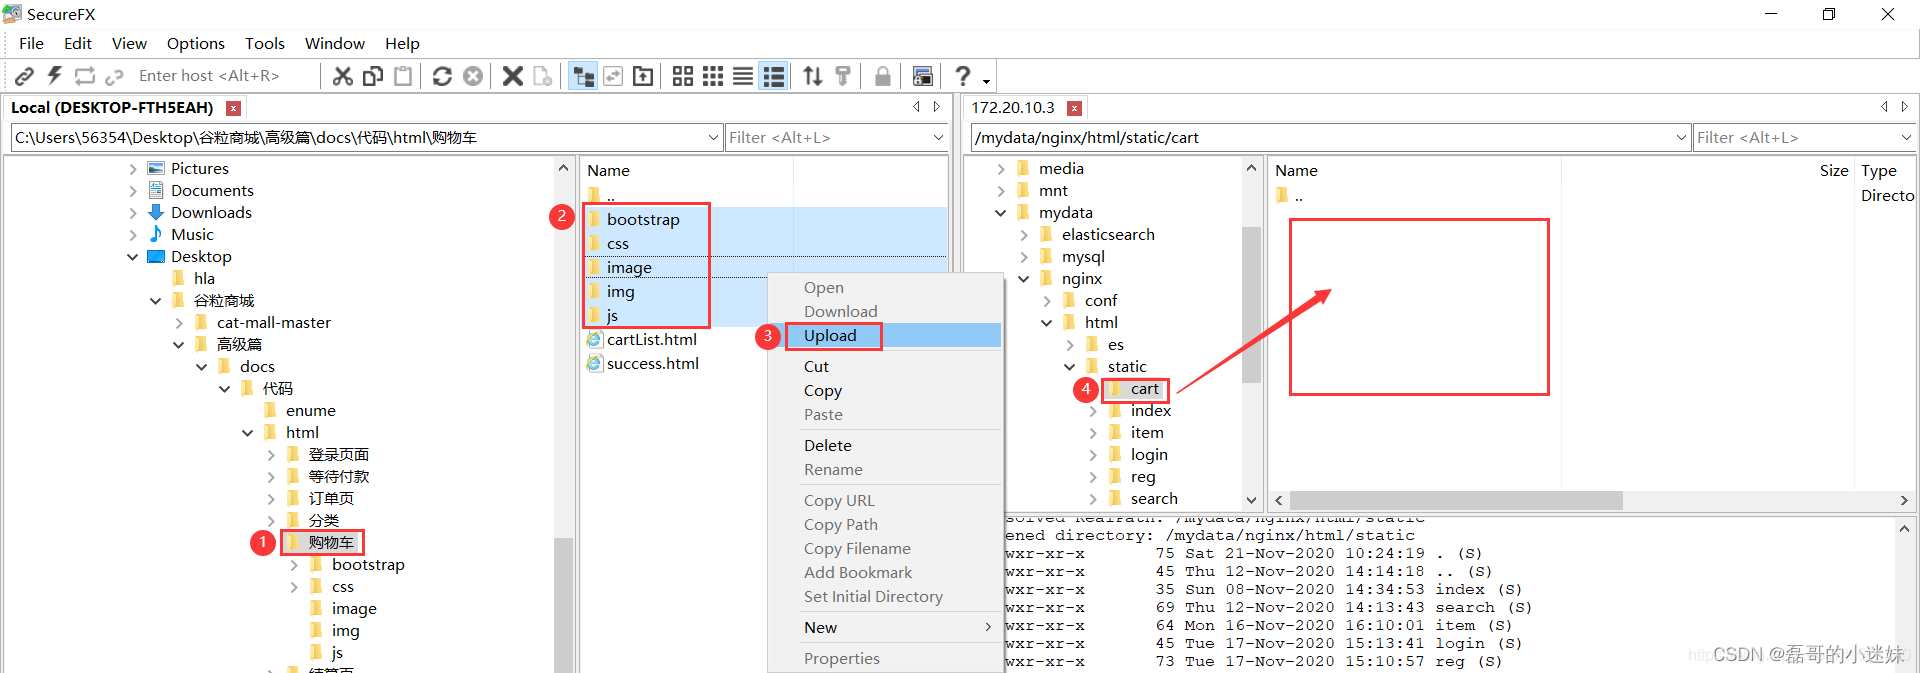Click the Quick Connect lightning icon
The height and width of the screenshot is (673, 1920).
(x=55, y=76)
